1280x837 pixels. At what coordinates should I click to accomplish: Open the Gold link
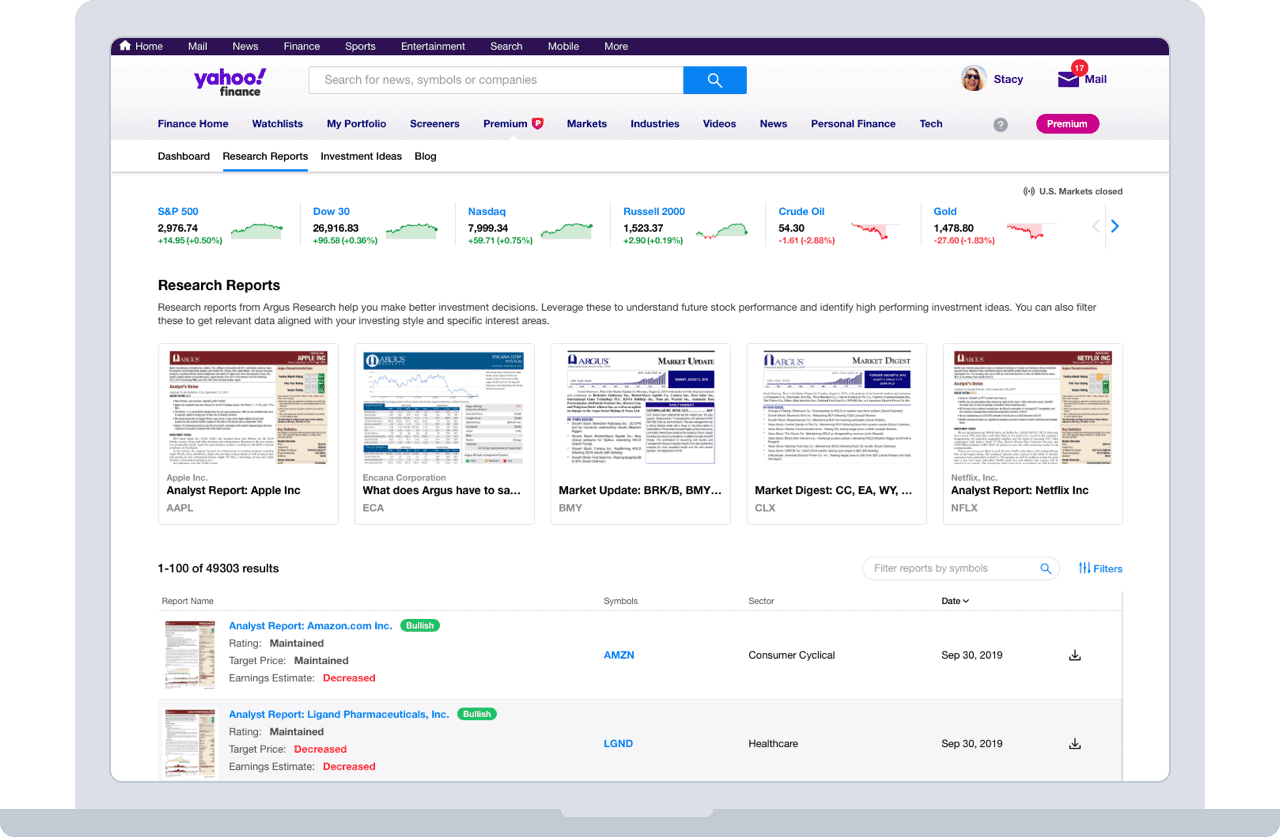pos(945,212)
